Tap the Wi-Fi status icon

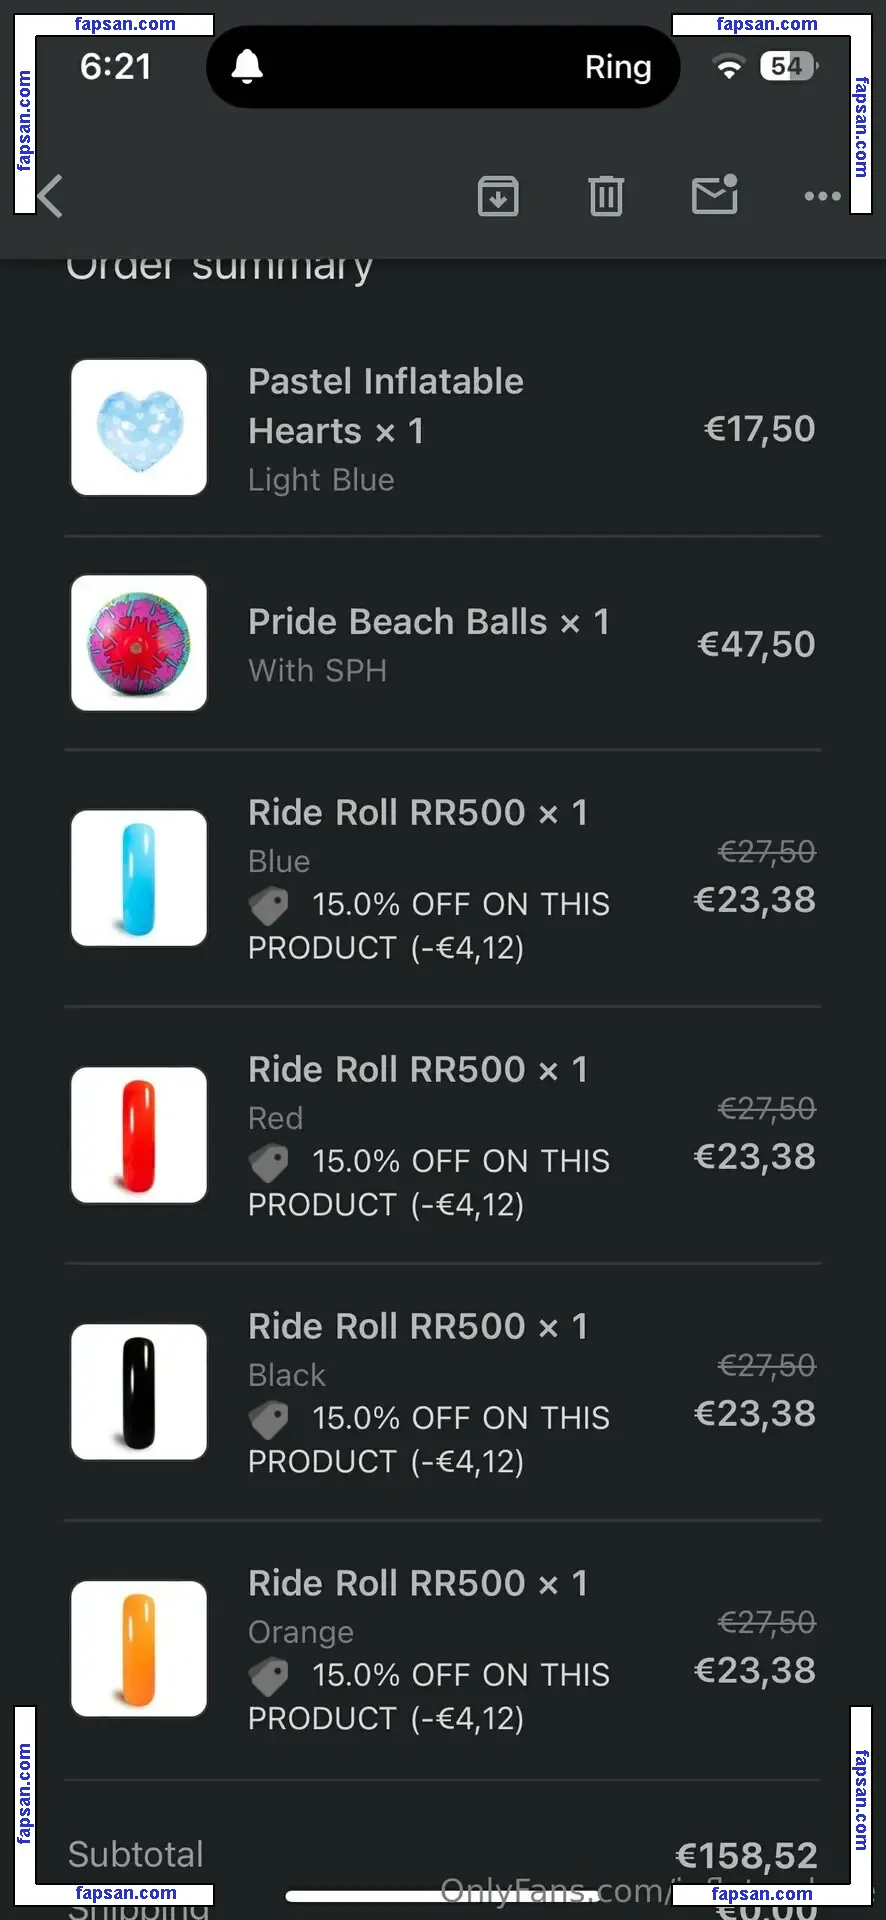click(730, 67)
